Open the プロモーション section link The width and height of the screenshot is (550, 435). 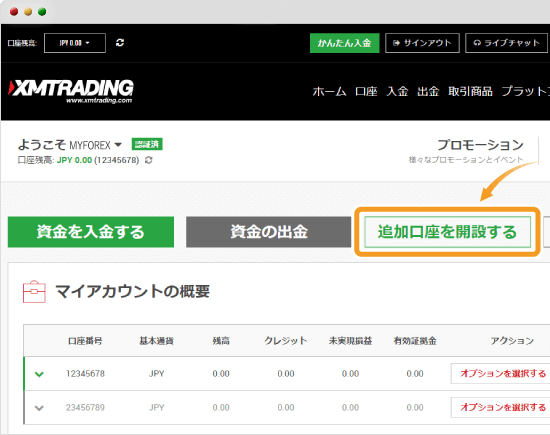480,145
